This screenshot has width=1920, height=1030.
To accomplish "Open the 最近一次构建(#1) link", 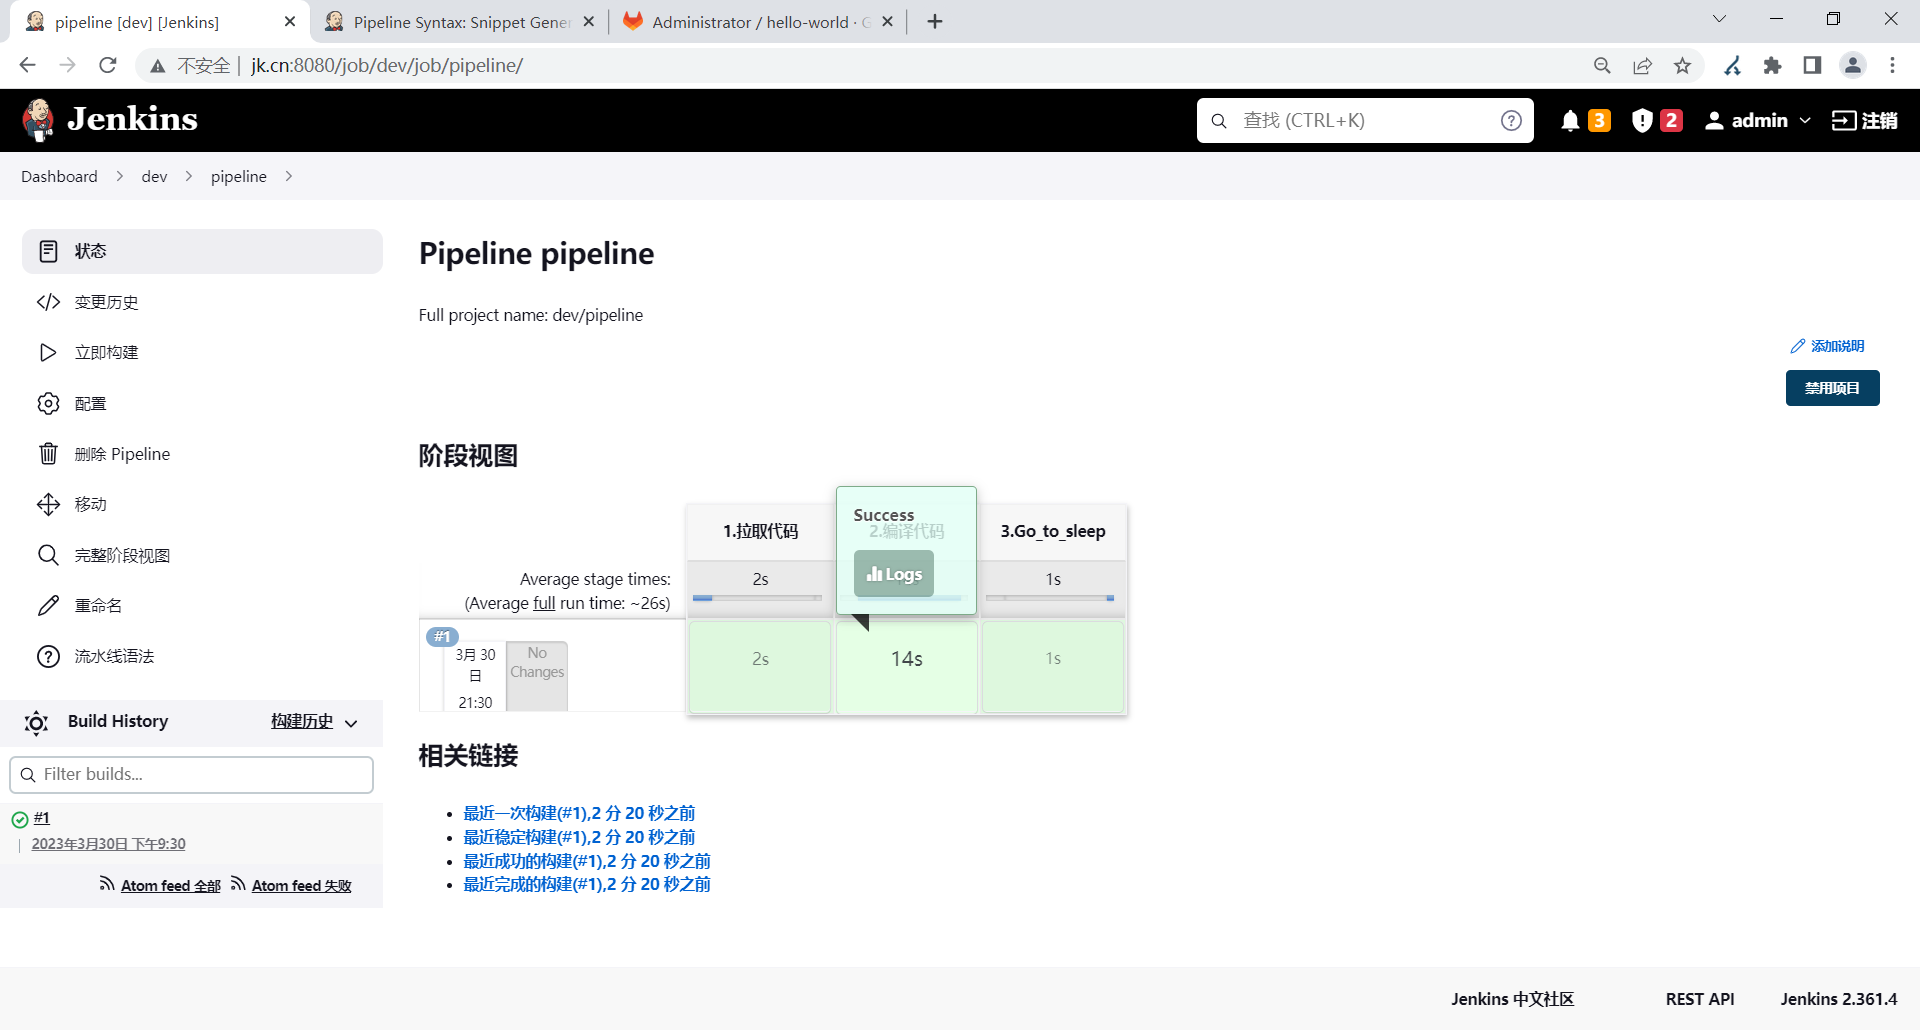I will click(579, 813).
